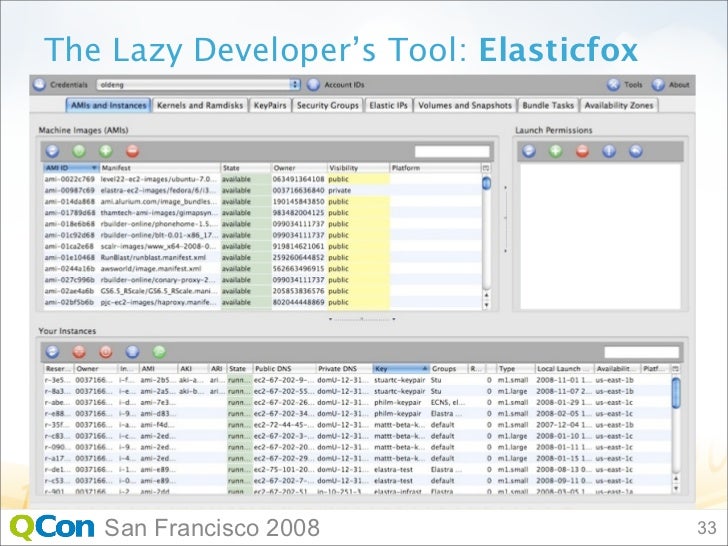The image size is (728, 546).
Task: Click the Instances search filter field
Action: (x=641, y=352)
